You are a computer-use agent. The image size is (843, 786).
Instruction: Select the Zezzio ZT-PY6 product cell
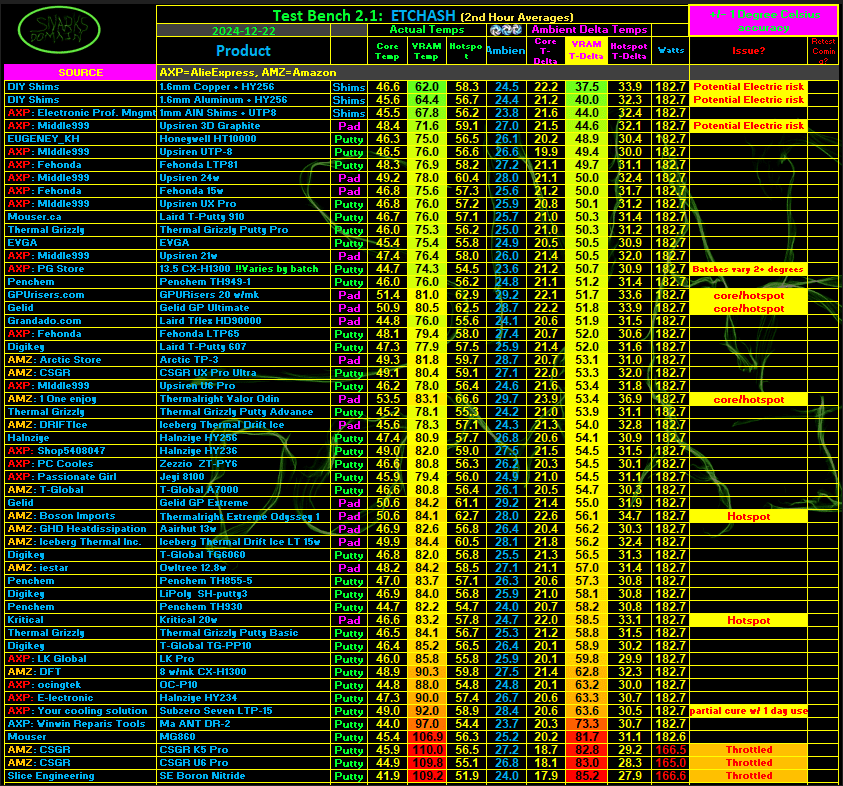tap(244, 463)
